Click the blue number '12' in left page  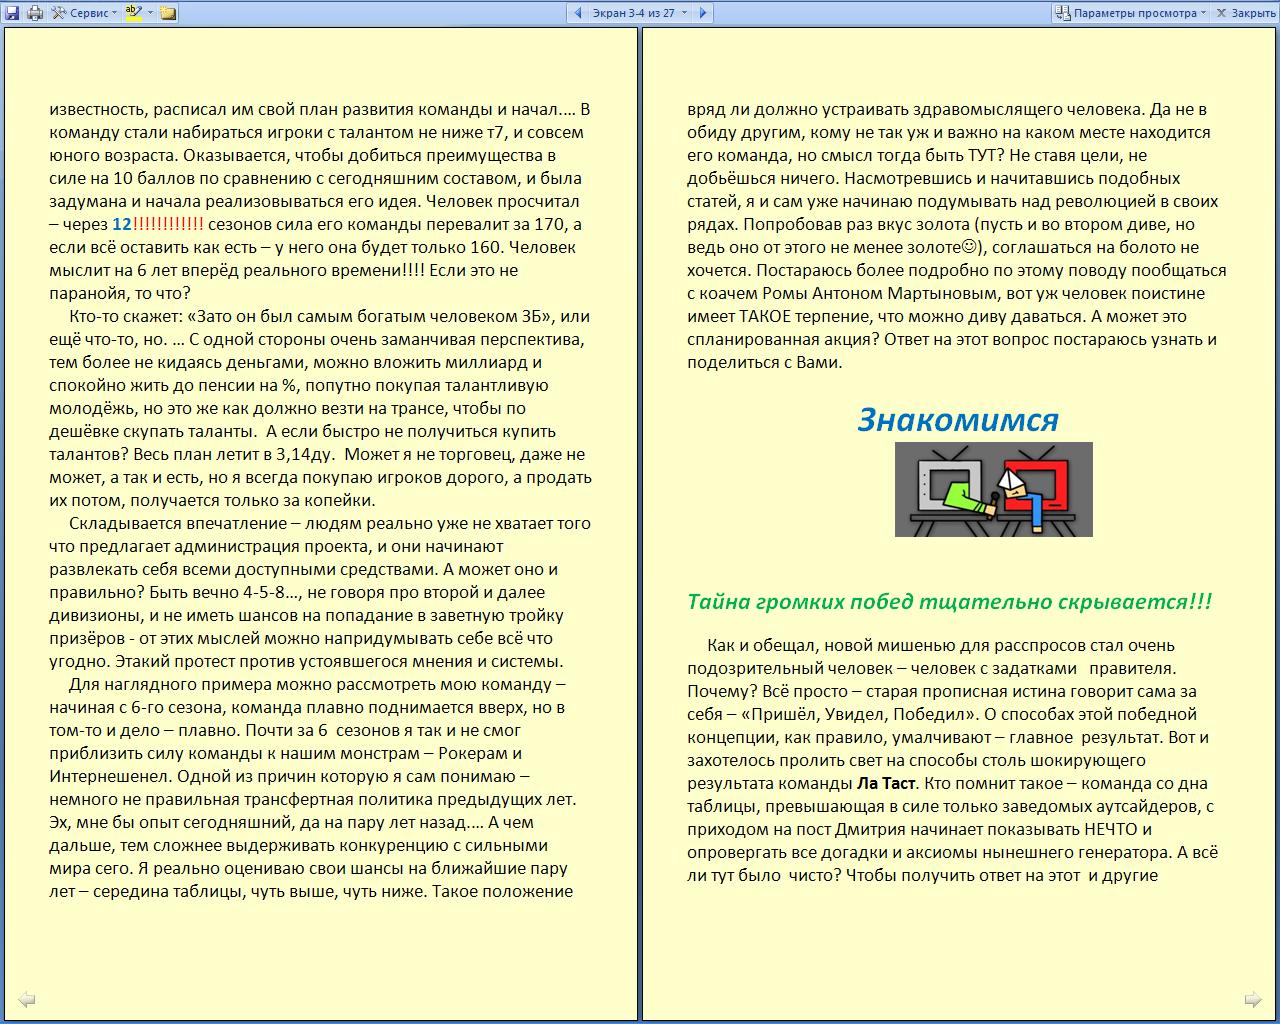click(121, 225)
